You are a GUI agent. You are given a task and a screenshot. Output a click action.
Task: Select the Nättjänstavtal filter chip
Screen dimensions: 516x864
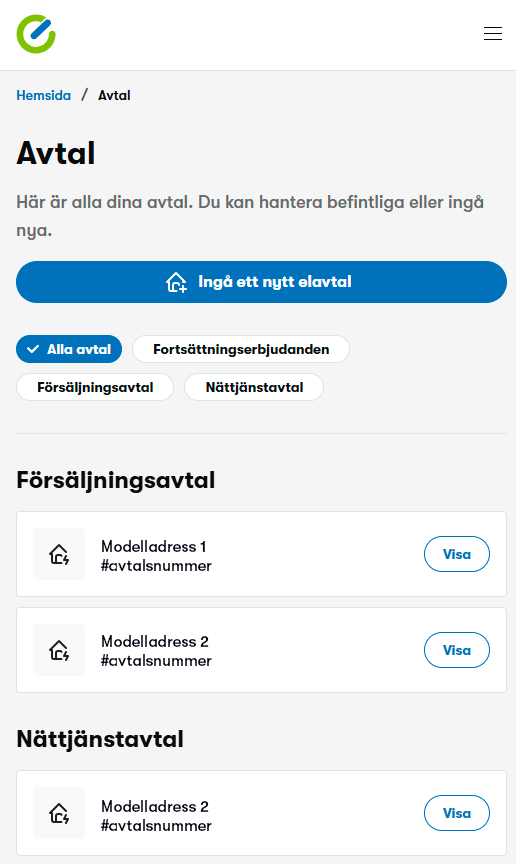pos(254,387)
